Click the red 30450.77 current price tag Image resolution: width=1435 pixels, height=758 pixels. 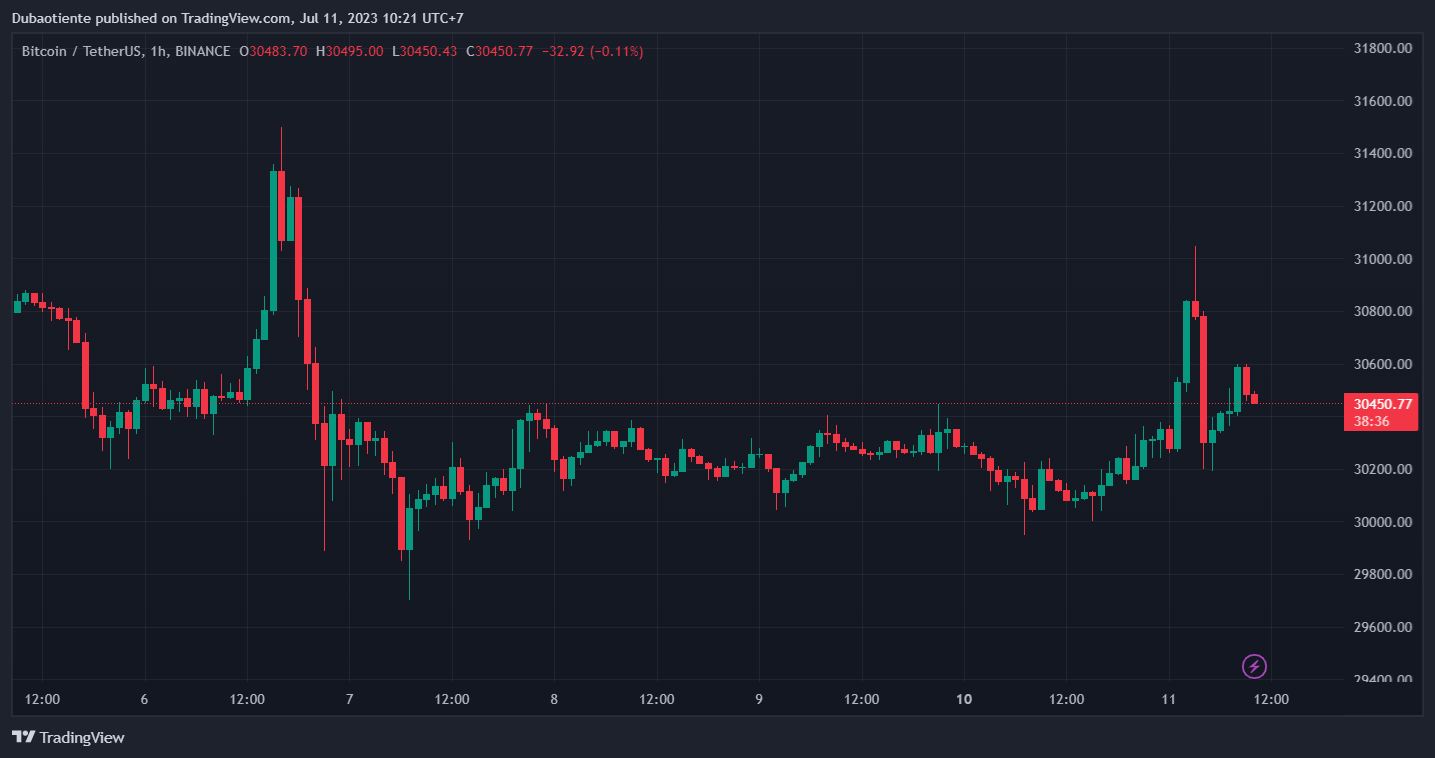pyautogui.click(x=1383, y=404)
